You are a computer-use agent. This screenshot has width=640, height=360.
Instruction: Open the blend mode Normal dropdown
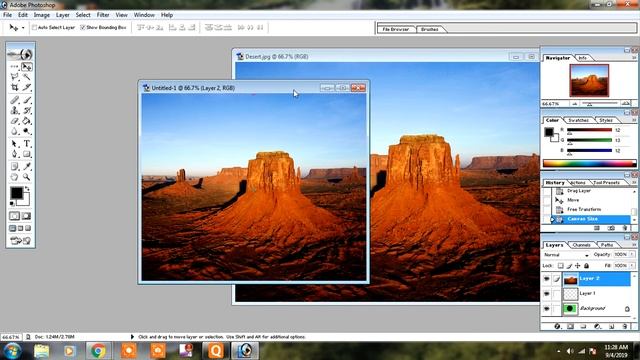(566, 255)
